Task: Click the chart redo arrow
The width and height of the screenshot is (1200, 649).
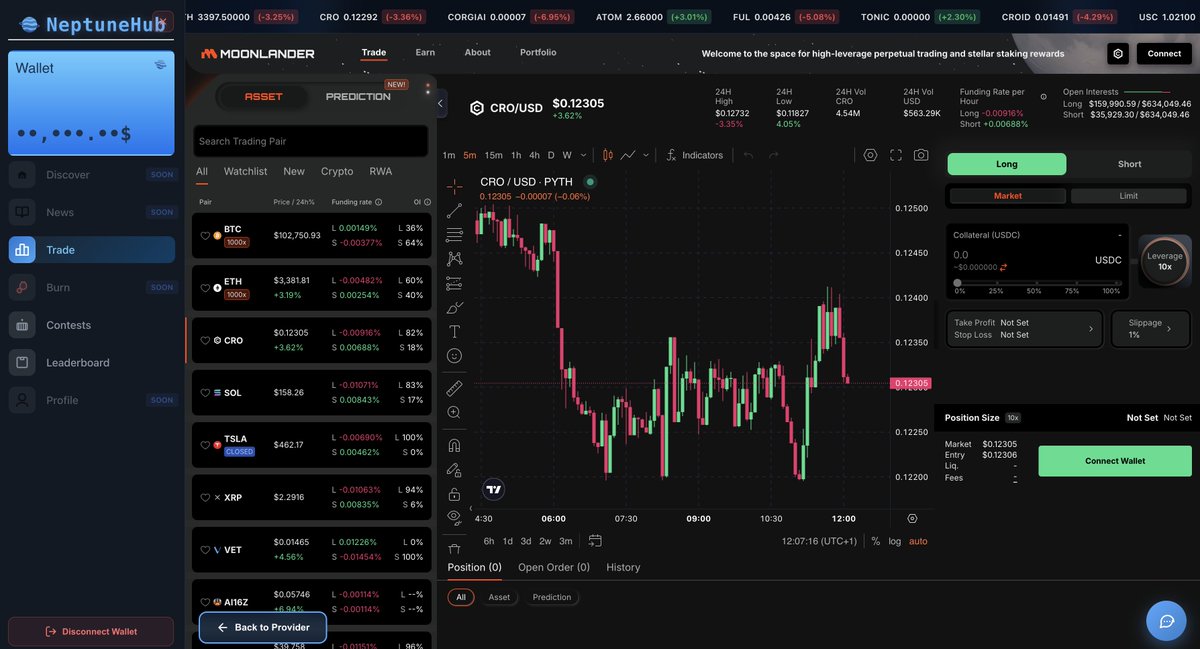Action: click(x=774, y=155)
